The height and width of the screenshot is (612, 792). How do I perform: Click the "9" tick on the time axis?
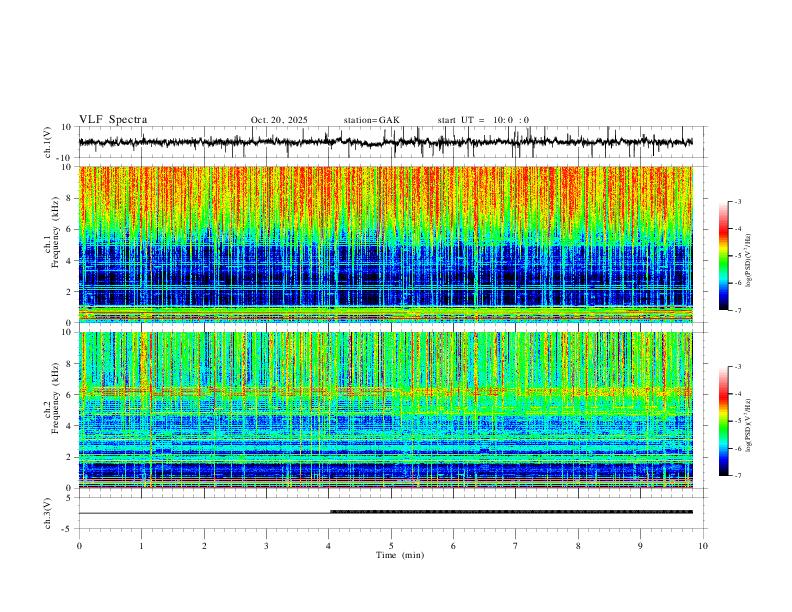coord(640,546)
